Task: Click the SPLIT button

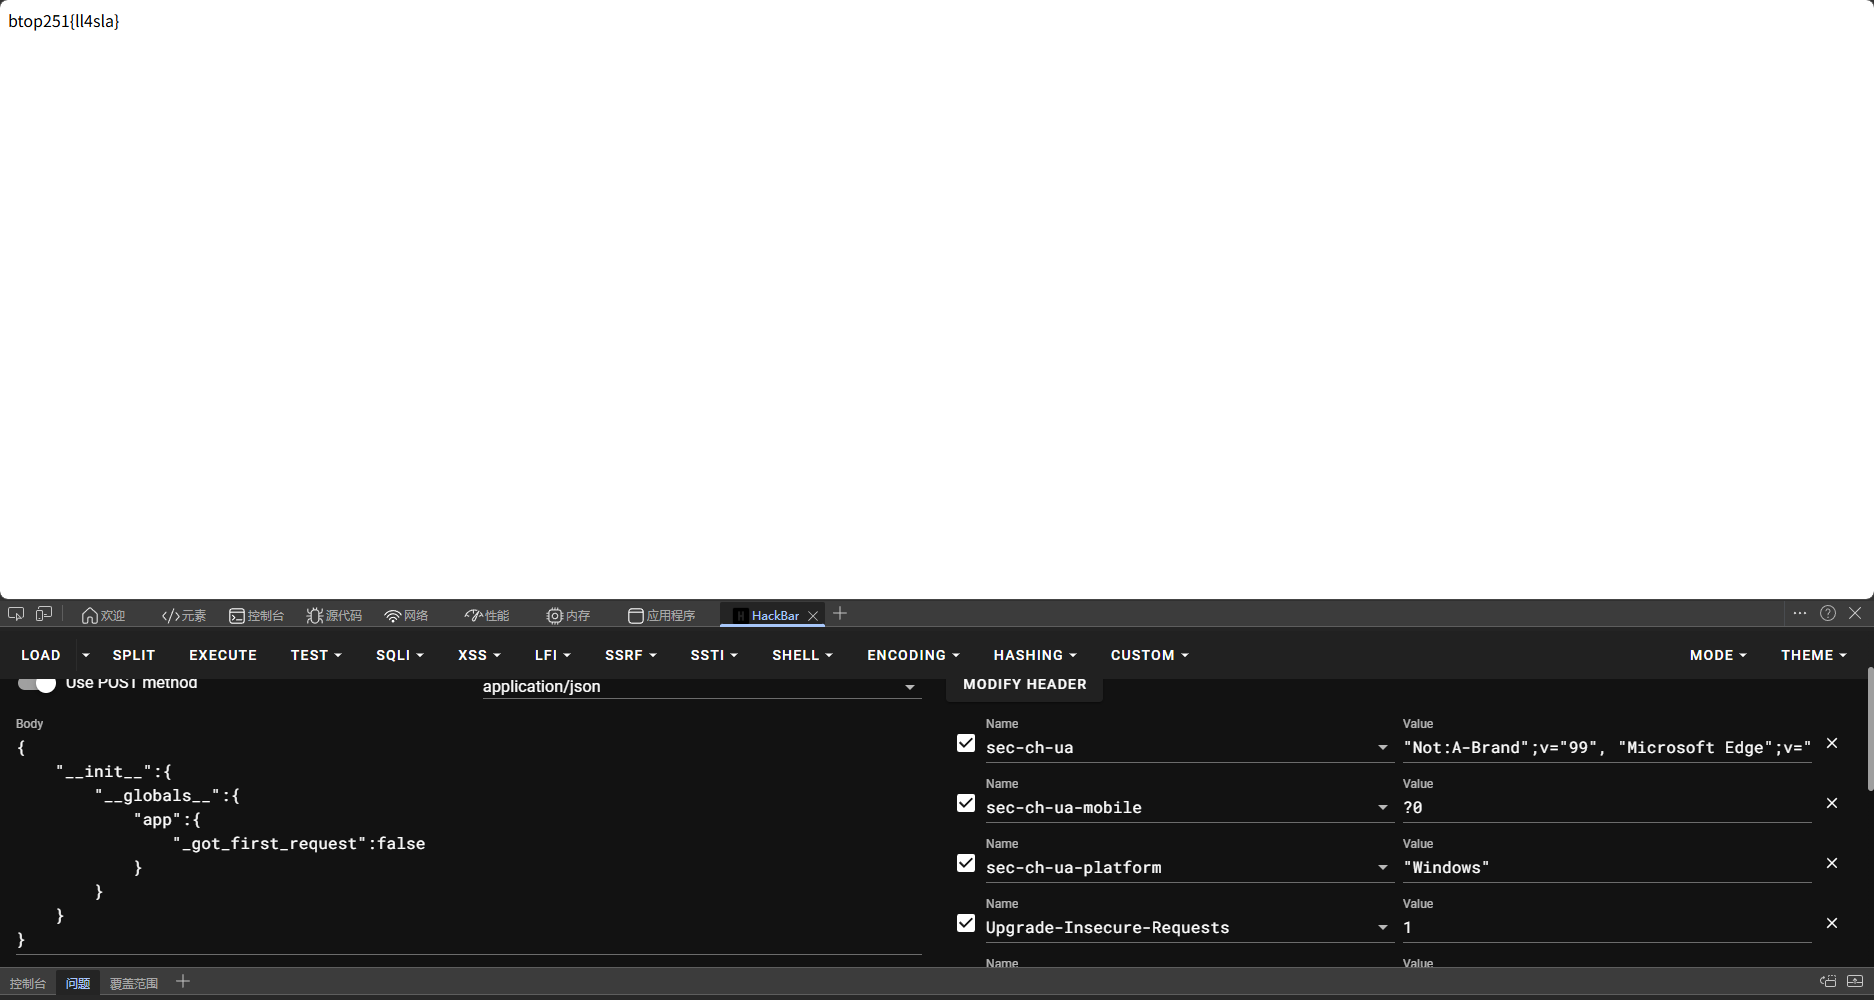Action: pyautogui.click(x=134, y=655)
